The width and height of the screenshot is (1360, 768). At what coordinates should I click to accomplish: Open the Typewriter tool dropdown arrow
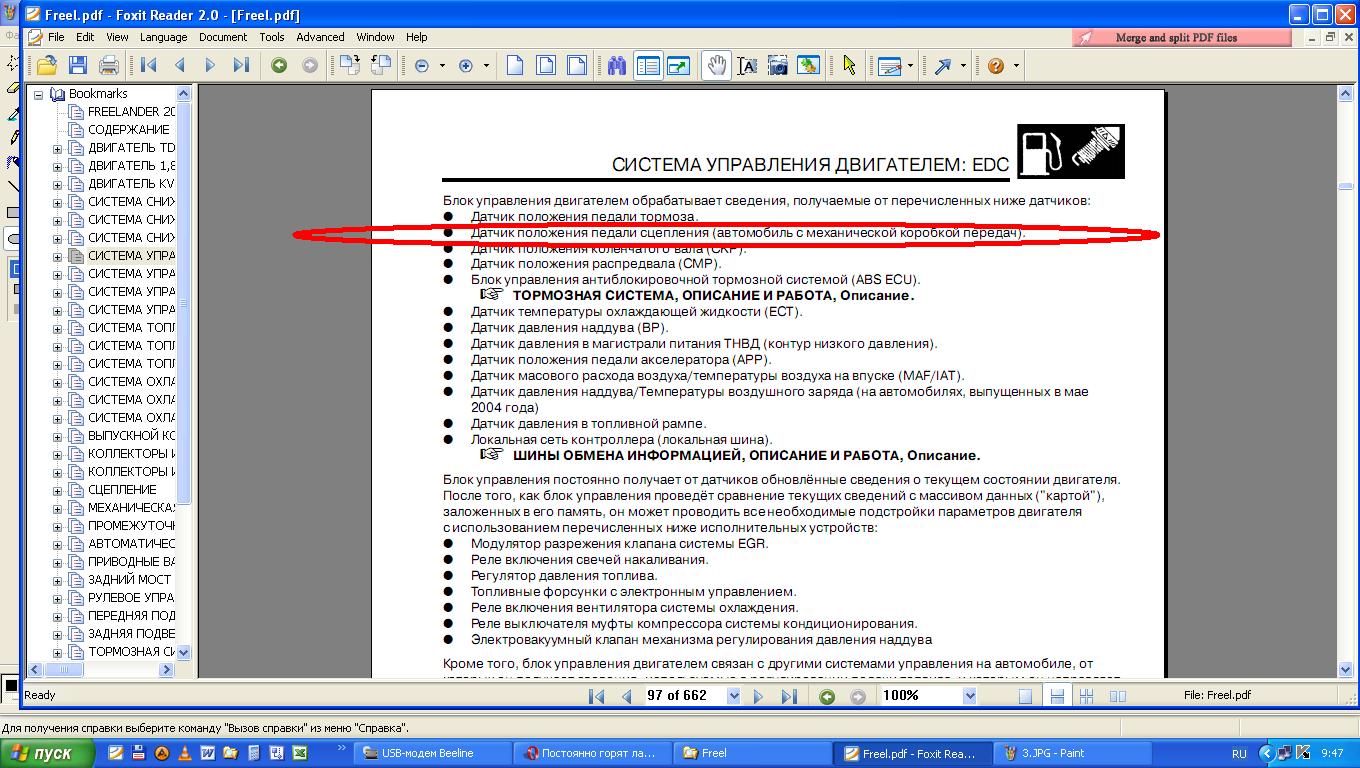click(910, 66)
